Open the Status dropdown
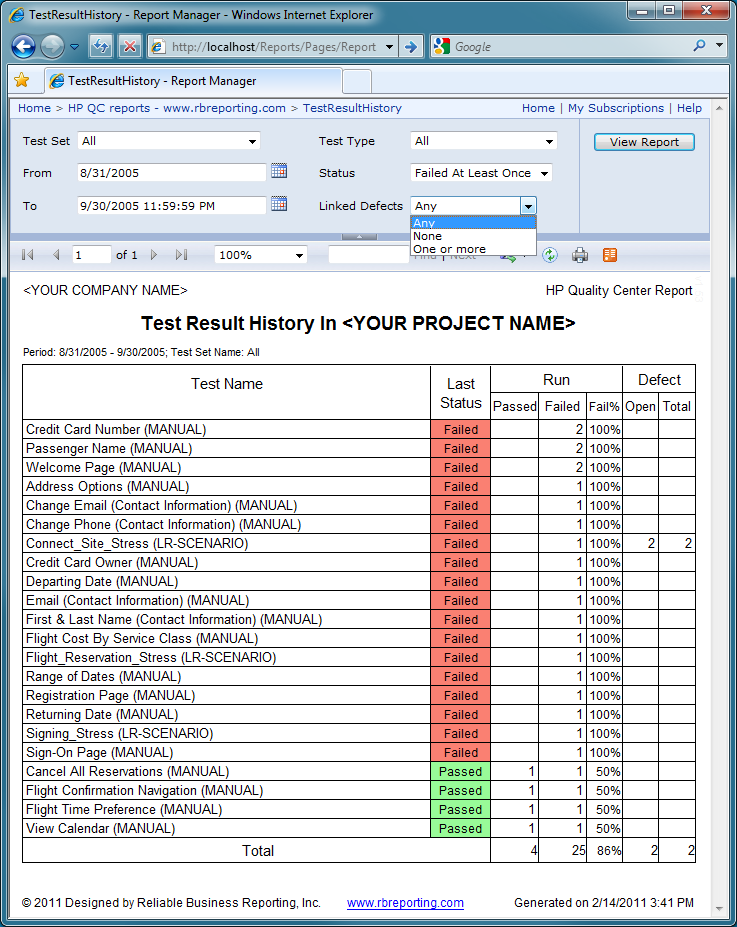This screenshot has height=927, width=737. 481,173
